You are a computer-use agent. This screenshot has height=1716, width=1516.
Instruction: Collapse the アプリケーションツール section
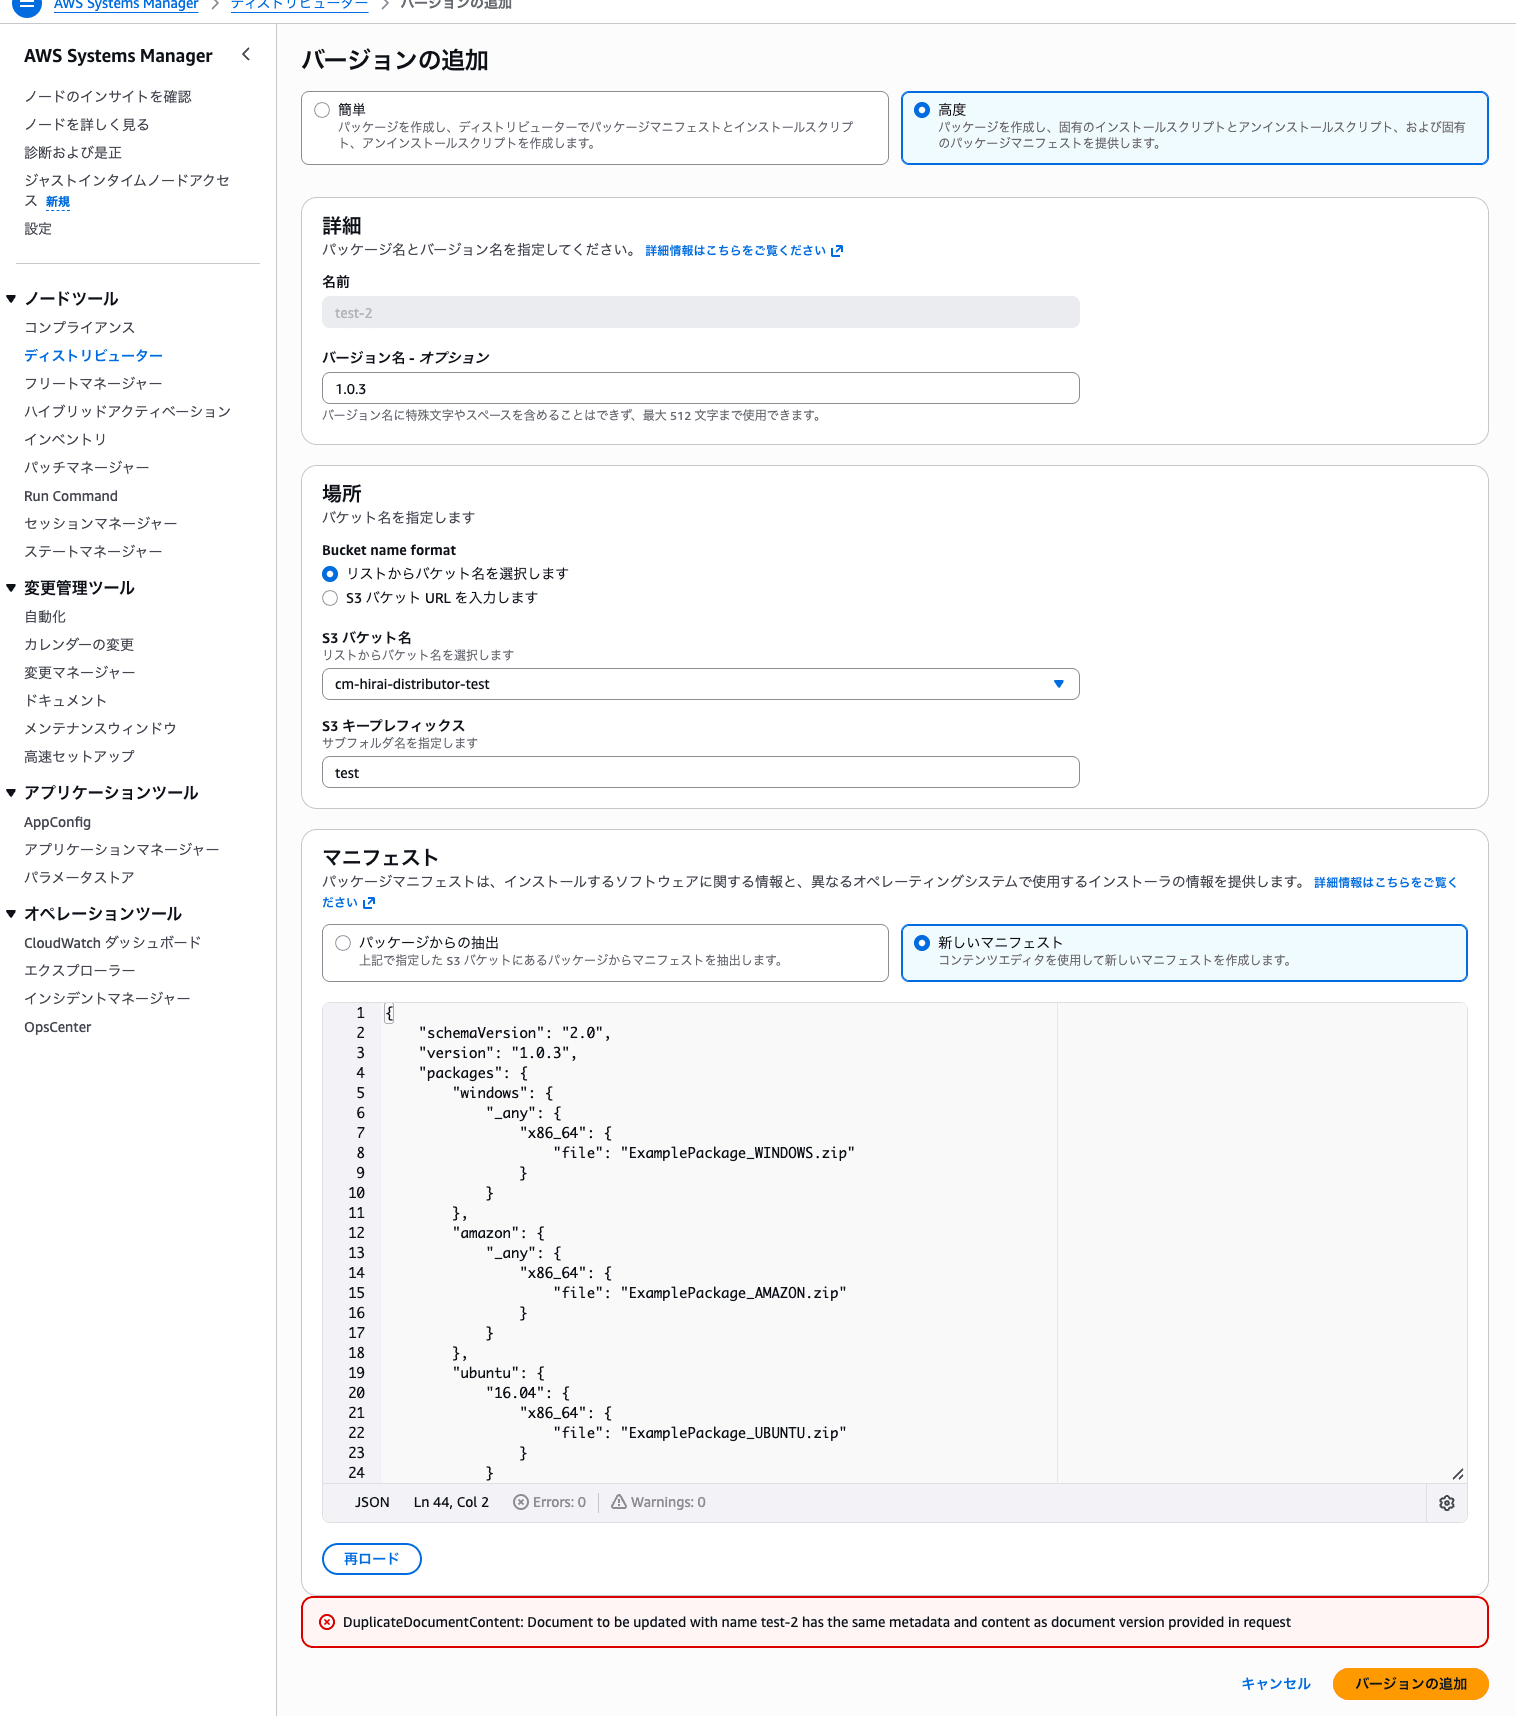click(11, 793)
